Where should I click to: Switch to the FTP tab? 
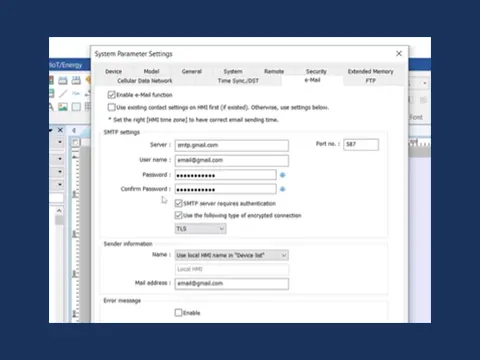371,81
